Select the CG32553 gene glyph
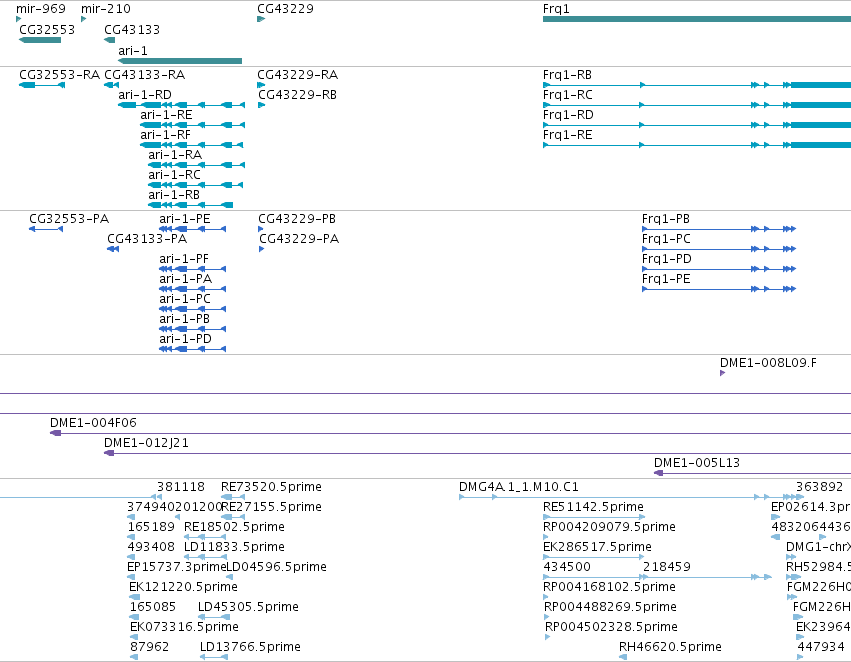Screen dimensions: 851x662 pyautogui.click(x=40, y=40)
